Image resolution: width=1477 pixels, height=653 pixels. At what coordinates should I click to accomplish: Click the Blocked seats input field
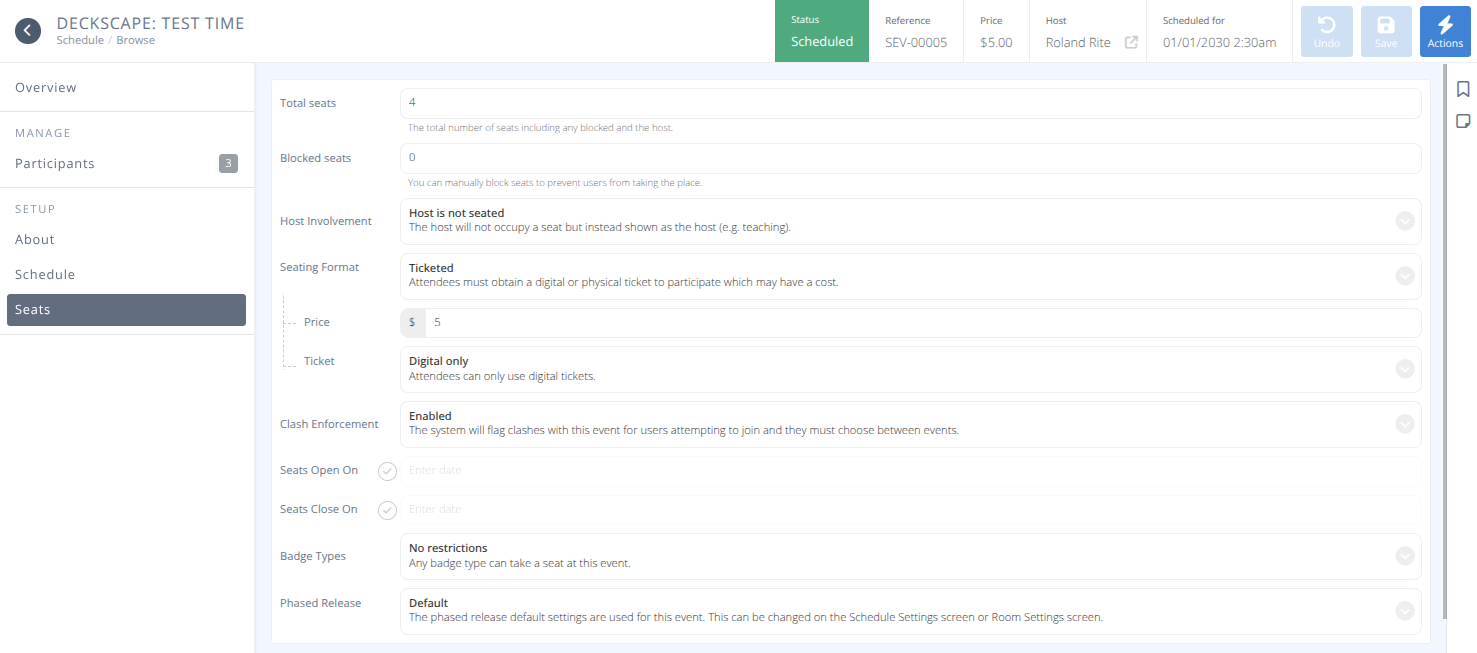tap(910, 158)
